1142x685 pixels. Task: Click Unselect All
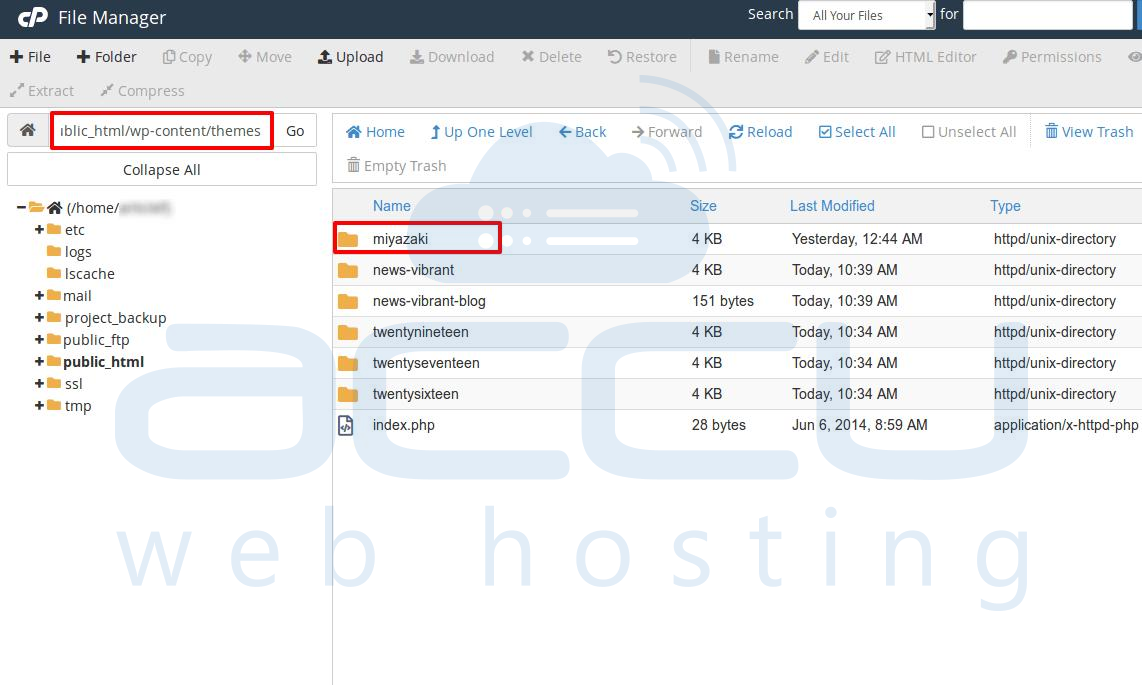969,132
